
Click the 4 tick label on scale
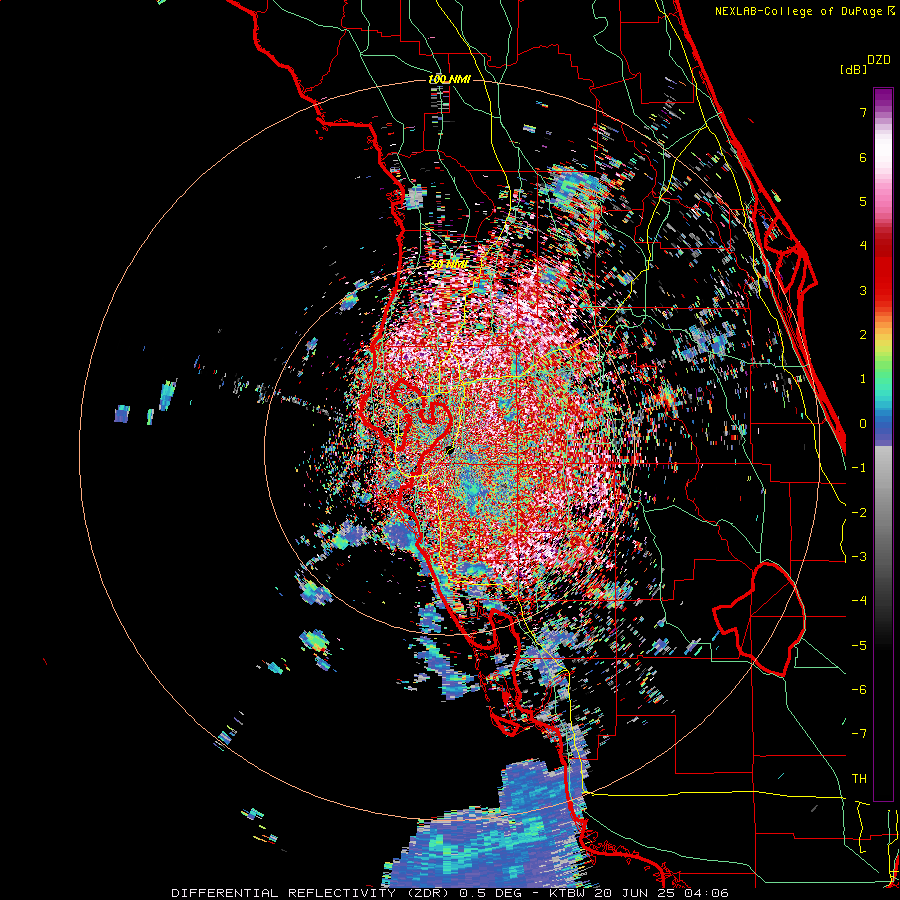click(x=863, y=246)
